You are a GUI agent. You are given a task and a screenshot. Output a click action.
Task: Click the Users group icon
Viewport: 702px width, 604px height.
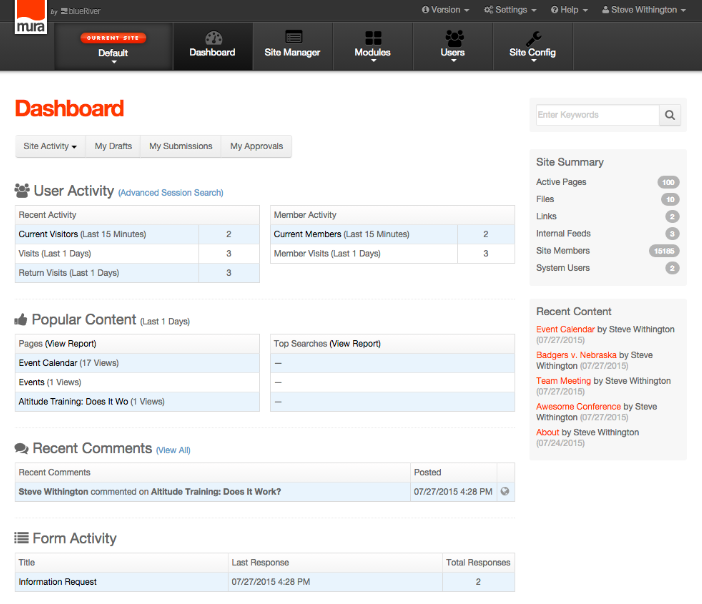pyautogui.click(x=454, y=38)
